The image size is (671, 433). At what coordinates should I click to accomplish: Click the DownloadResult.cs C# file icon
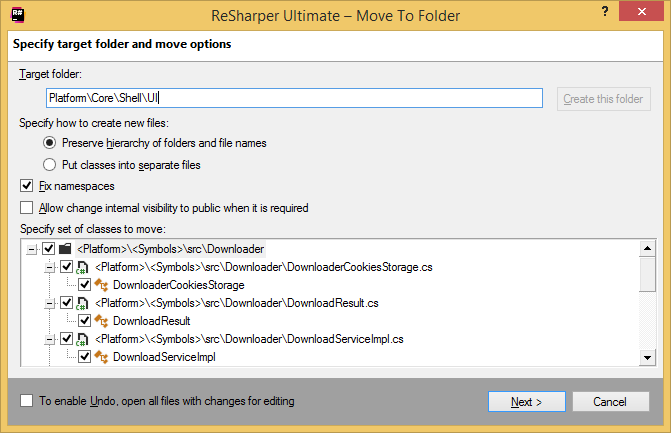83,303
